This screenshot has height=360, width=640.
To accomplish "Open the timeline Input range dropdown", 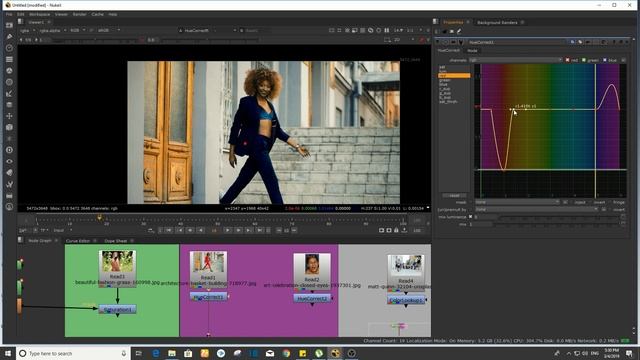I will coord(63,231).
